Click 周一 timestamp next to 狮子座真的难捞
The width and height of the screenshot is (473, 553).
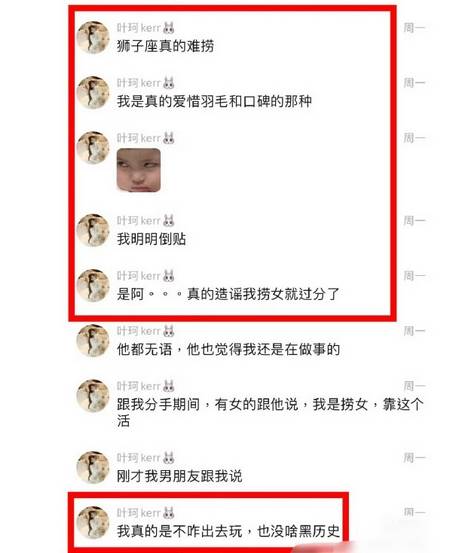coord(414,28)
